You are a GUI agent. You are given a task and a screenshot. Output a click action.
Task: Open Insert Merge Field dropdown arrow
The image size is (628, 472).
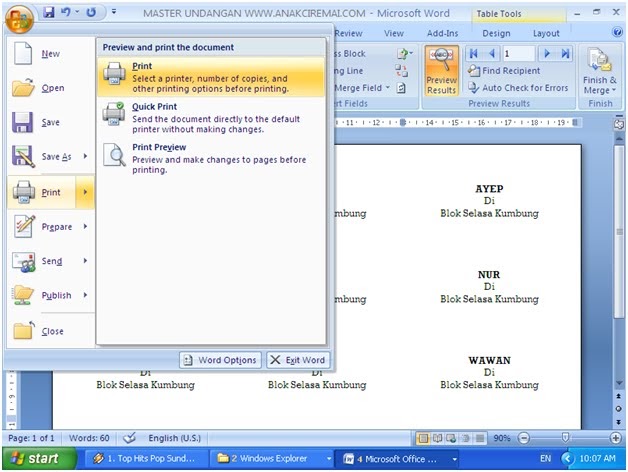(388, 87)
